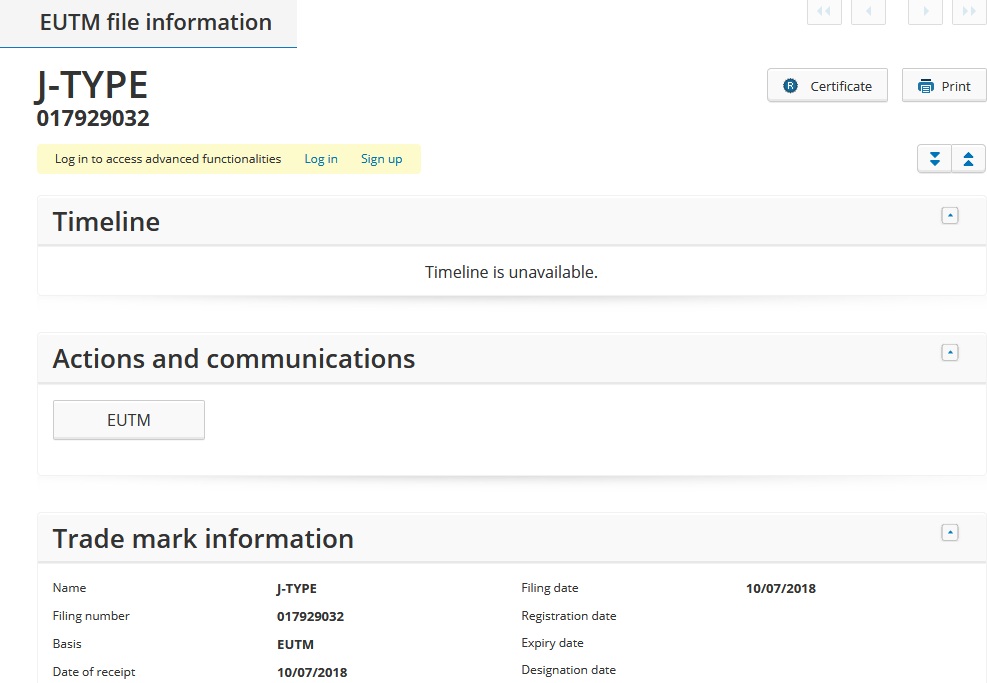This screenshot has width=987, height=683.
Task: Expand all sections with double-down arrow icon
Action: (934, 159)
